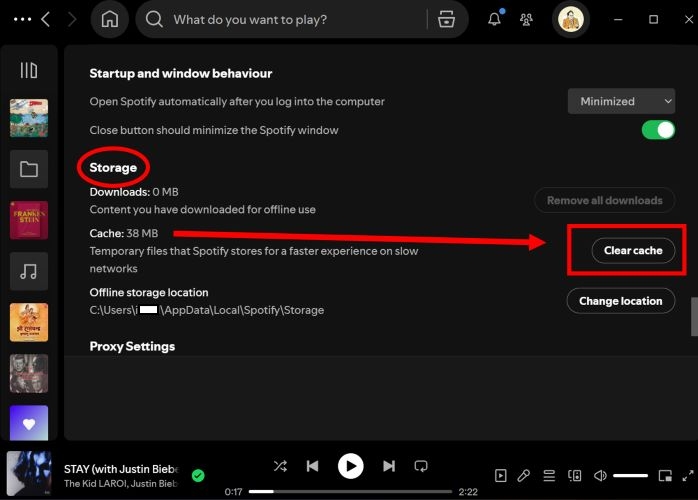Click the offline storage path text
Viewport: 698px width, 500px height.
[207, 310]
